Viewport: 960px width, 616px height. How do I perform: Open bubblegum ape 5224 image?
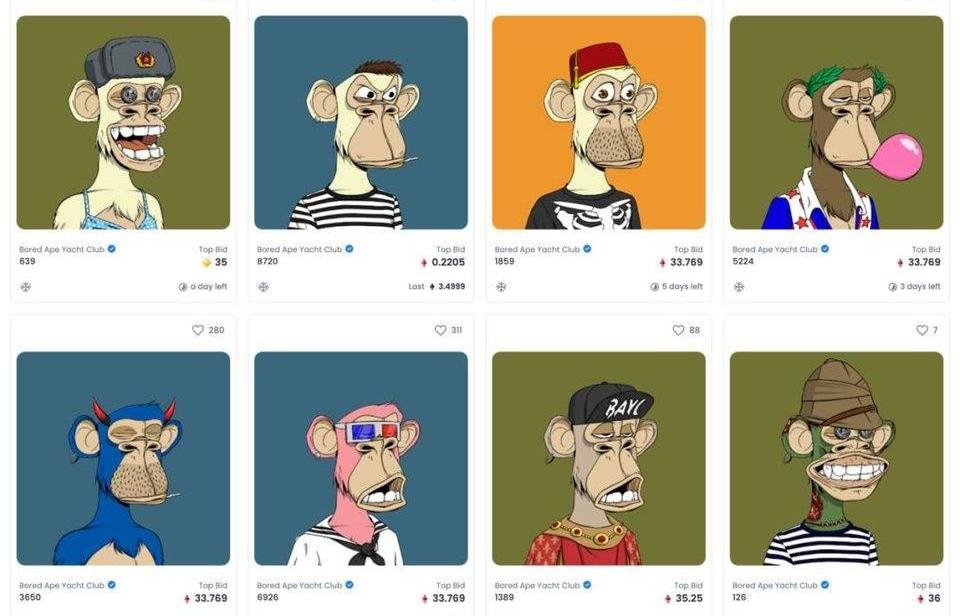pos(836,122)
